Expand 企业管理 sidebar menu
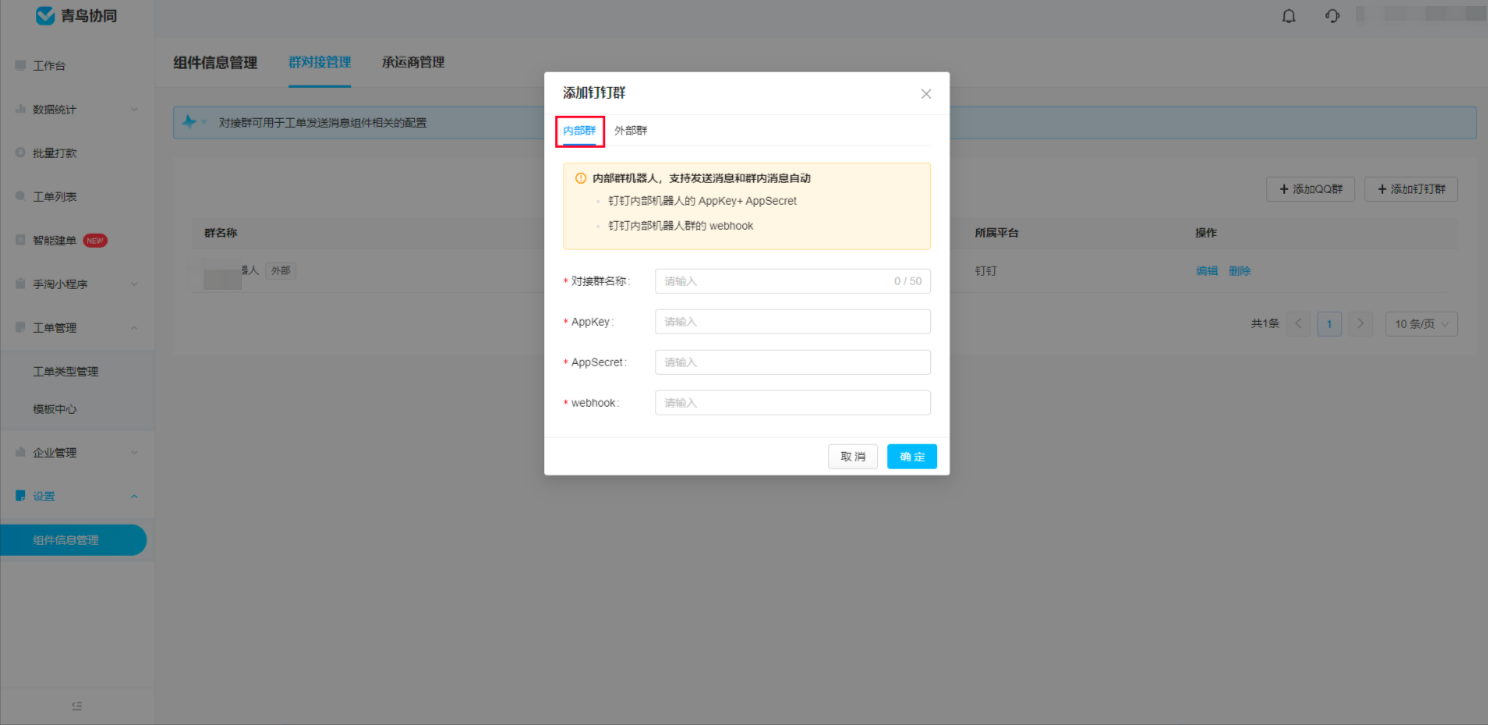This screenshot has height=725, width=1488. pyautogui.click(x=77, y=453)
